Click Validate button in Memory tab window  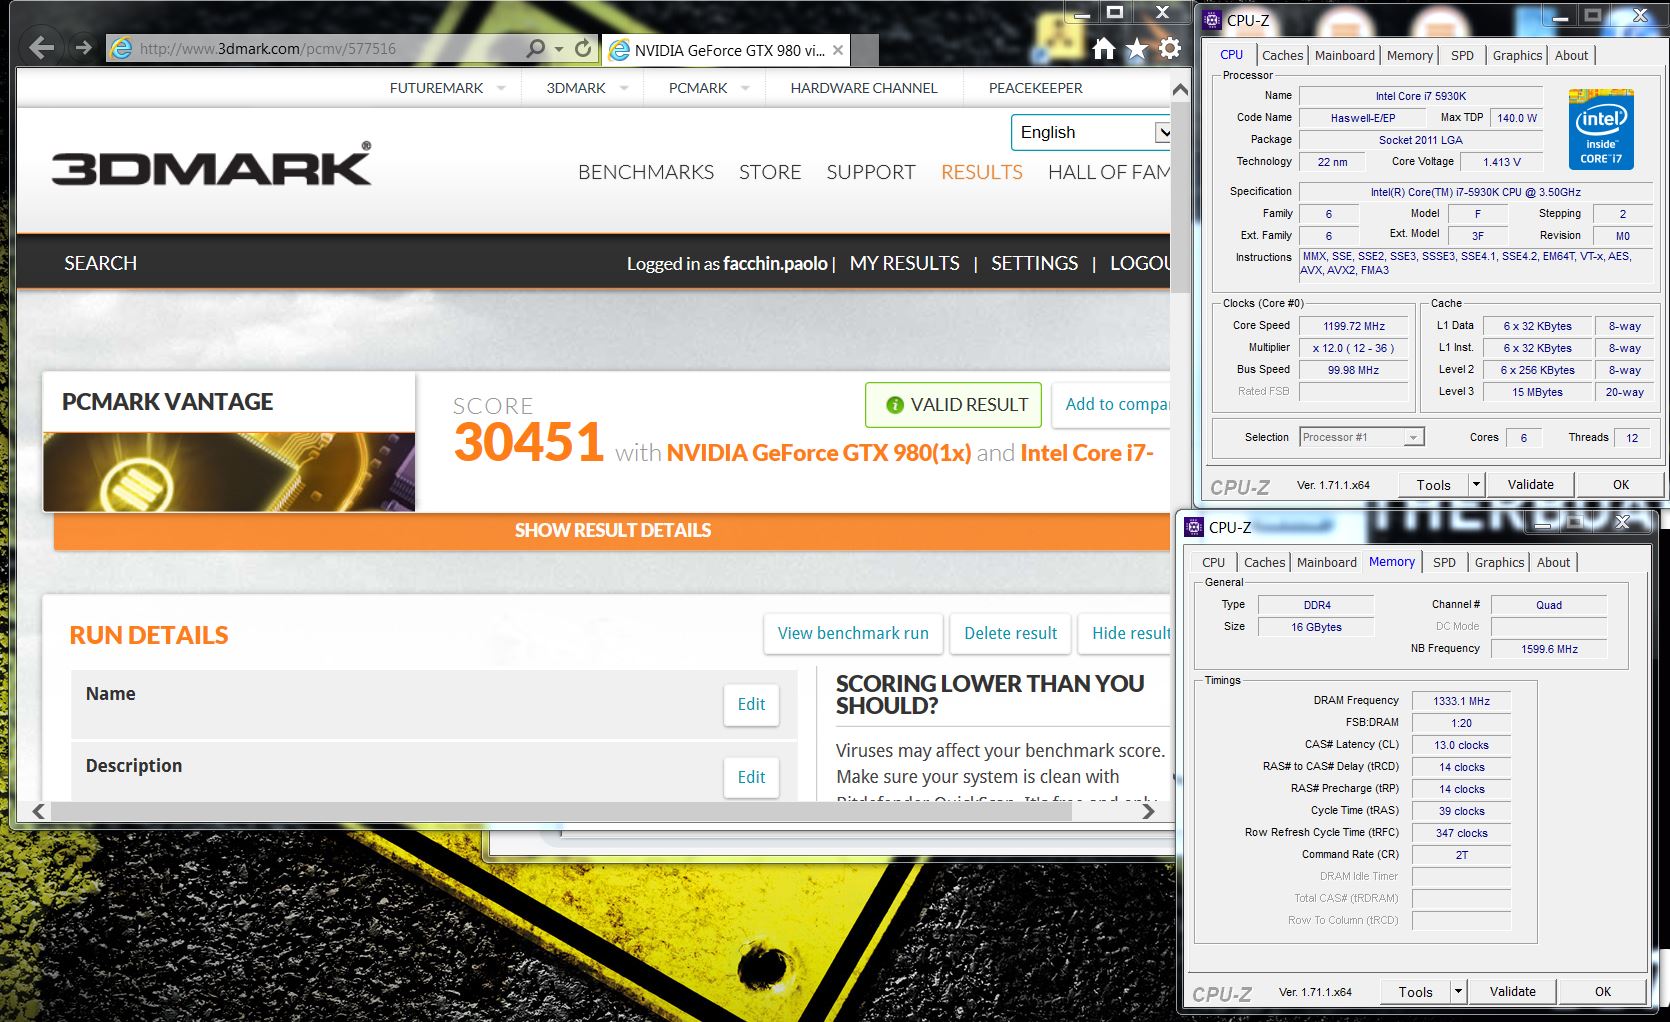point(1512,992)
